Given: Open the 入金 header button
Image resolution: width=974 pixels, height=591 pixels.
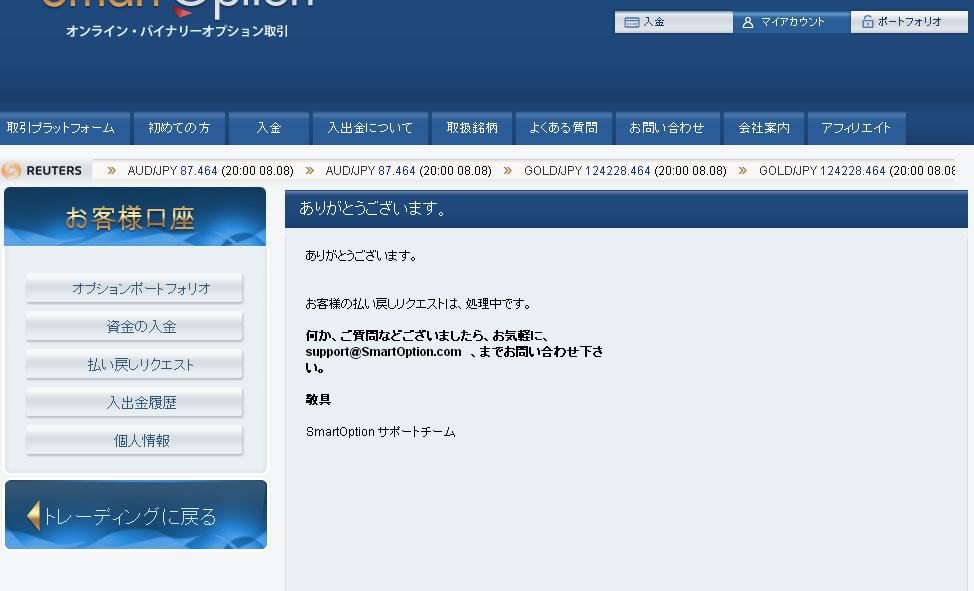Looking at the screenshot, I should [x=673, y=22].
